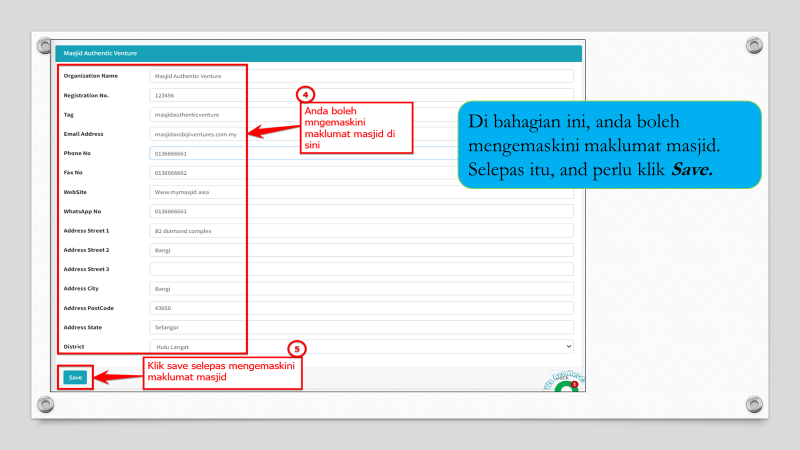Screen dimensions: 800x450
Task: Click the District label text
Action: pyautogui.click(x=73, y=346)
